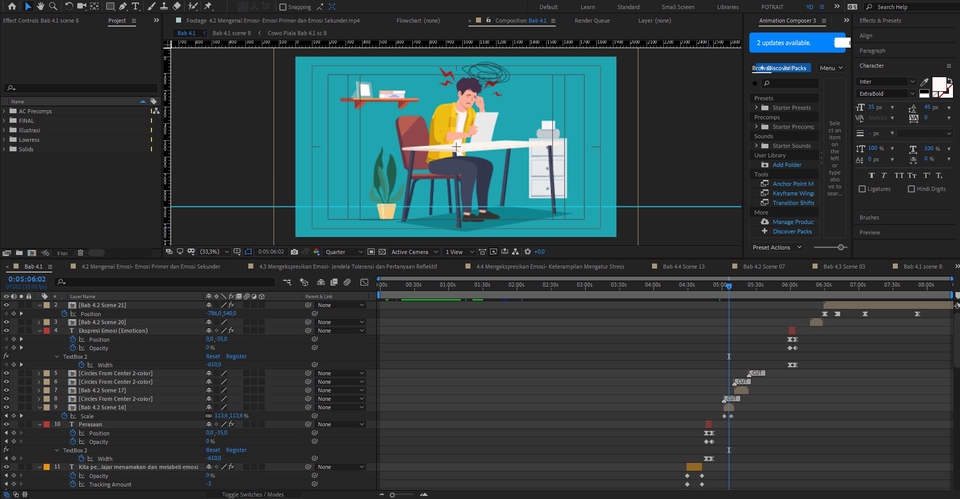Open channel and color management icon
Image resolution: width=960 pixels, height=499 pixels.
pyautogui.click(x=317, y=252)
